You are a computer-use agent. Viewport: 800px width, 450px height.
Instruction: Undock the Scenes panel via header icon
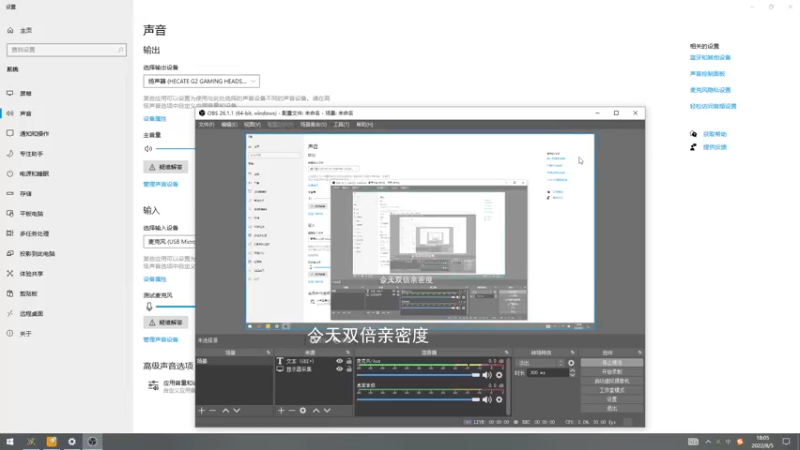pos(268,353)
